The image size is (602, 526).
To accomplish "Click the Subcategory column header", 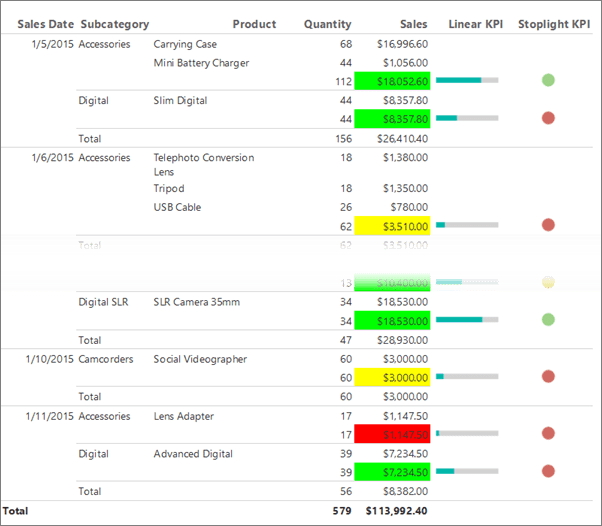I will pyautogui.click(x=115, y=25).
